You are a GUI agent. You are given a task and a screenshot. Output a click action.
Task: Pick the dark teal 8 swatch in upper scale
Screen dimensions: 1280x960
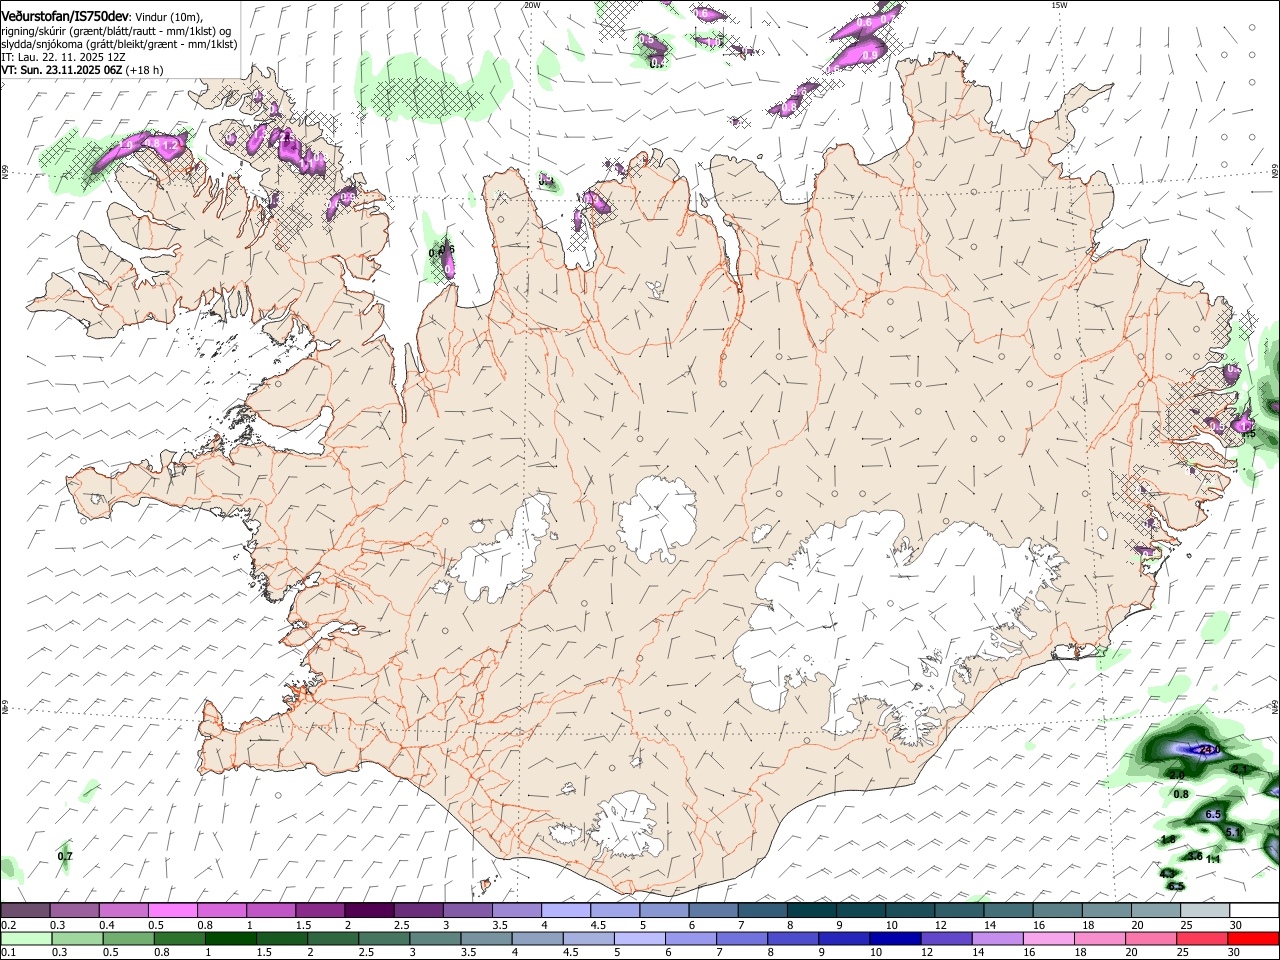(x=812, y=910)
